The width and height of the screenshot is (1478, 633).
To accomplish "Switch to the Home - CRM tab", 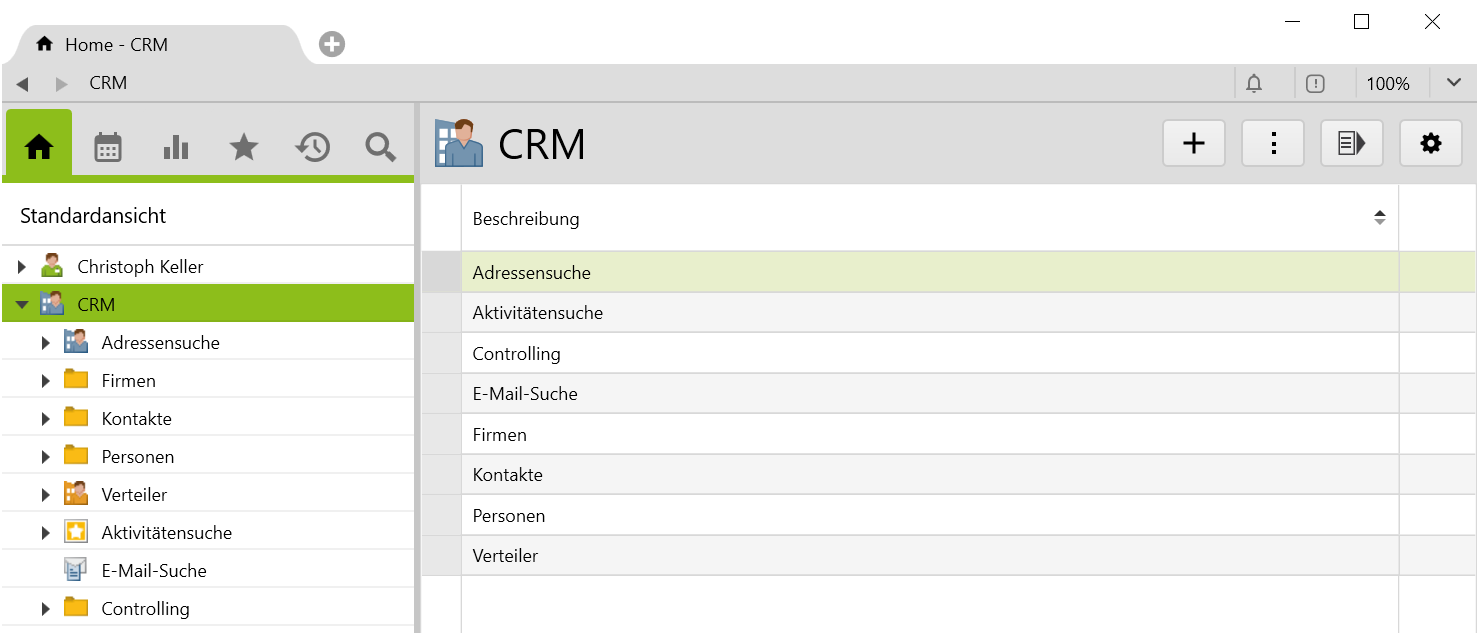I will click(116, 45).
